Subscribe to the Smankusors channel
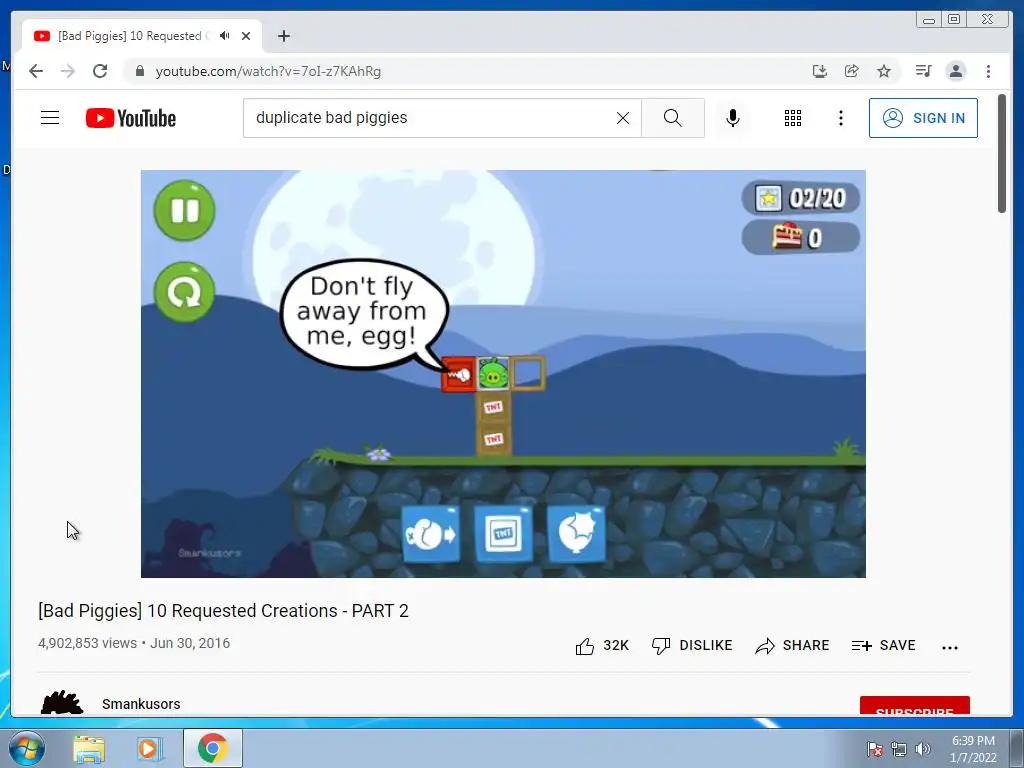 [x=914, y=706]
